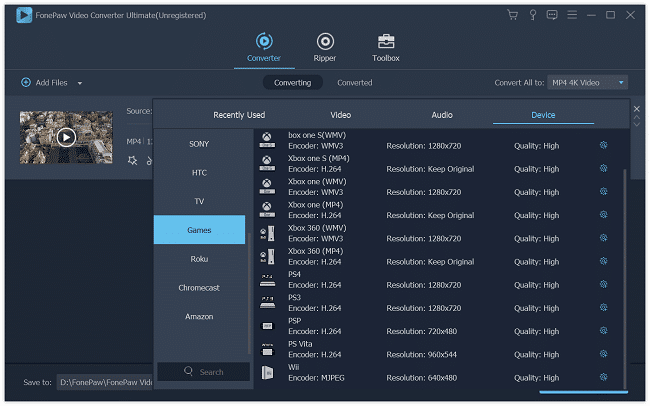This screenshot has height=406, width=650.
Task: Open the Convert All to format dropdown
Action: 587,83
